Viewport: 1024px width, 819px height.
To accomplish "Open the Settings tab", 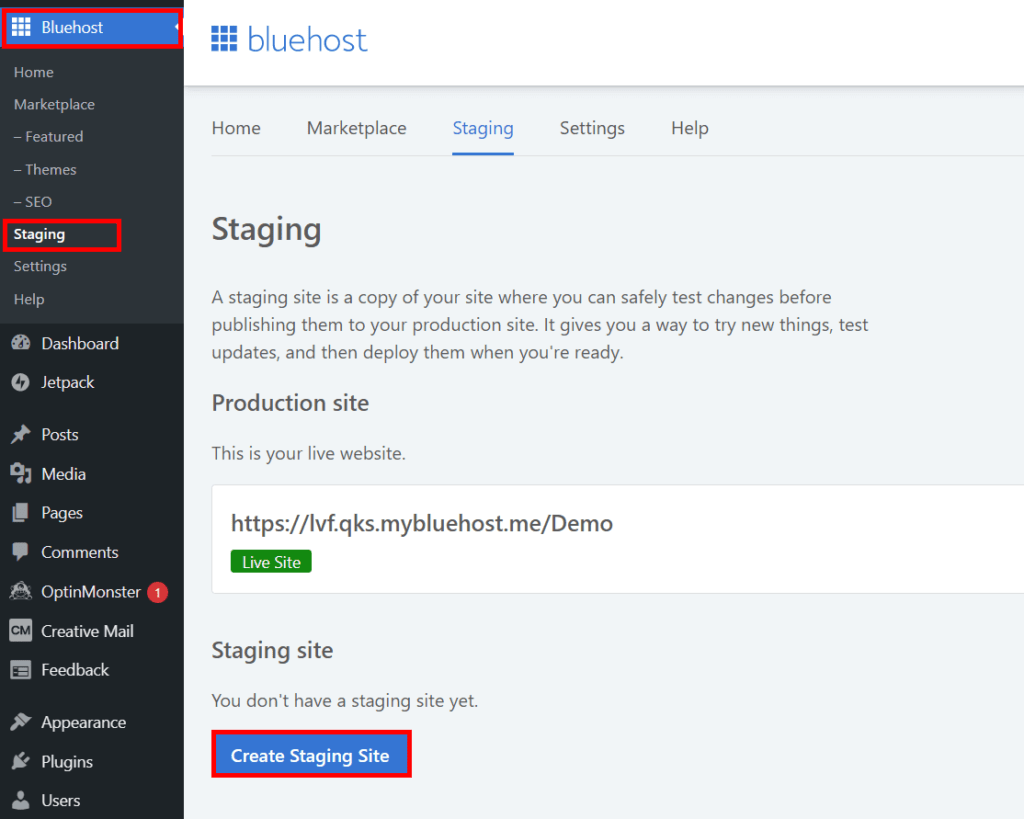I will click(592, 129).
